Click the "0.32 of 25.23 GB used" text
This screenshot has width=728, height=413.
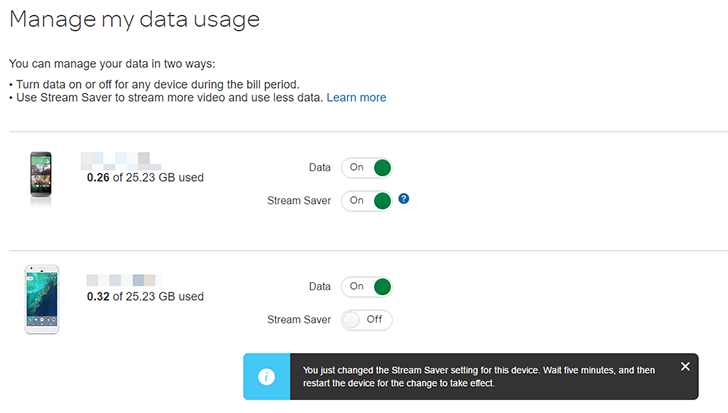tap(145, 297)
